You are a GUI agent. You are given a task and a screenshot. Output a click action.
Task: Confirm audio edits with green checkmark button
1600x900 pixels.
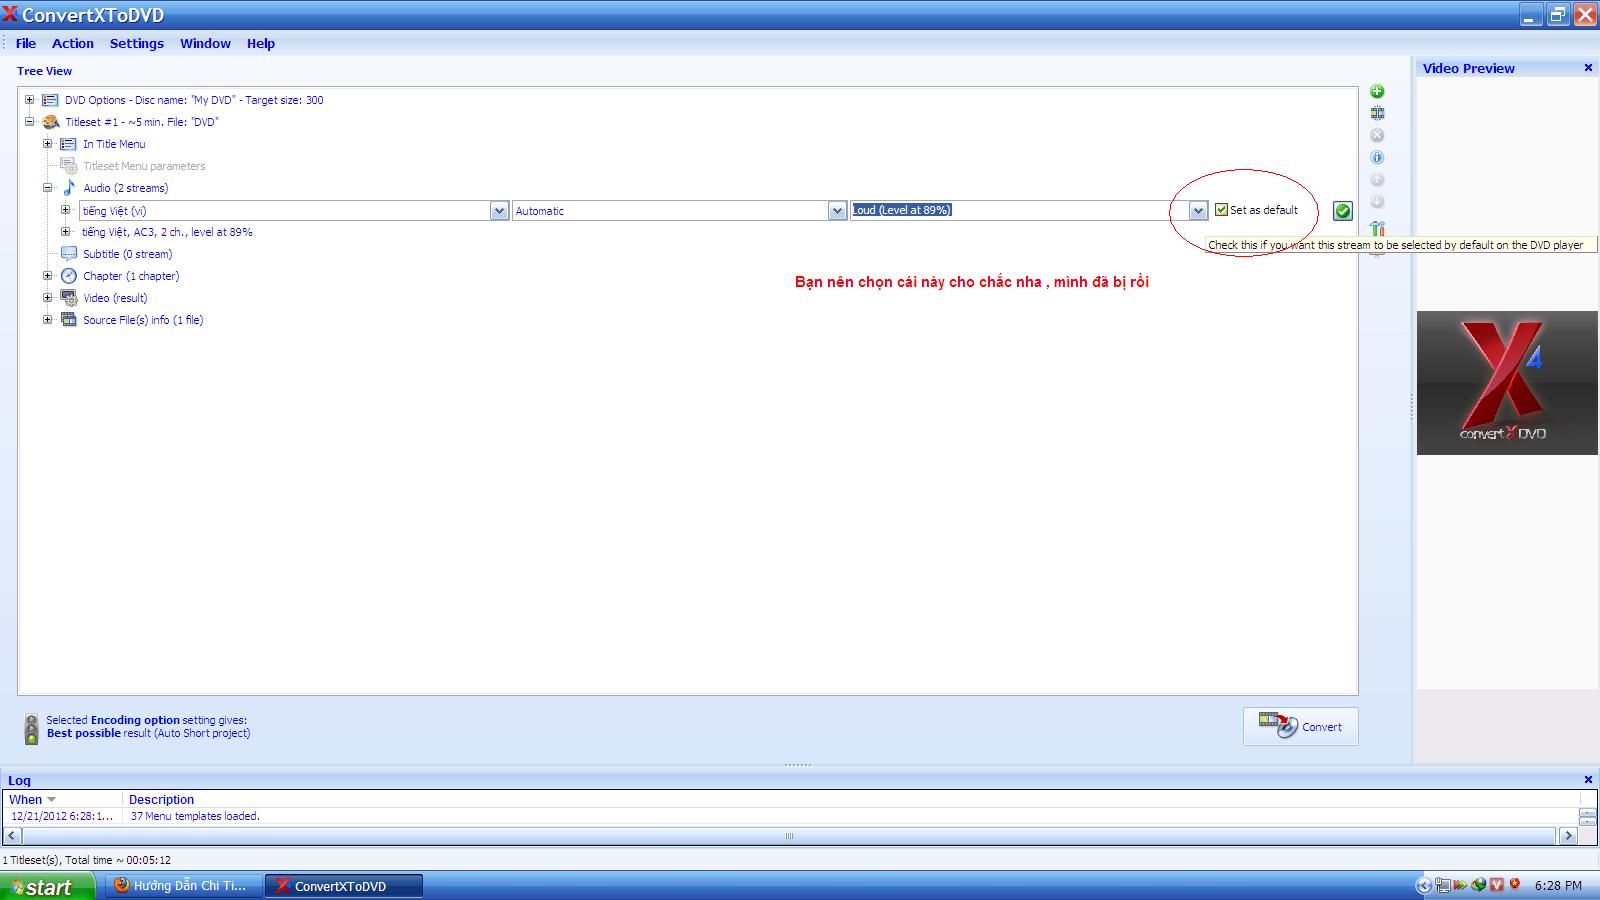(x=1343, y=211)
